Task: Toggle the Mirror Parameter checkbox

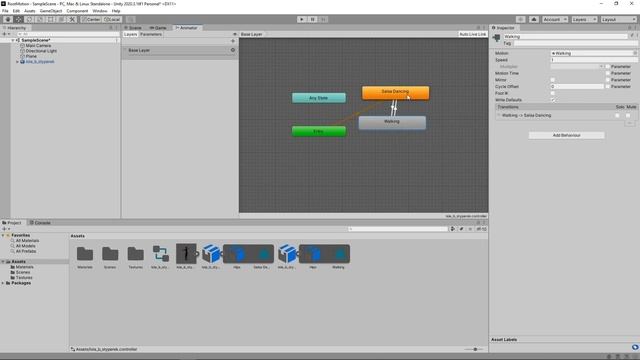Action: point(608,80)
